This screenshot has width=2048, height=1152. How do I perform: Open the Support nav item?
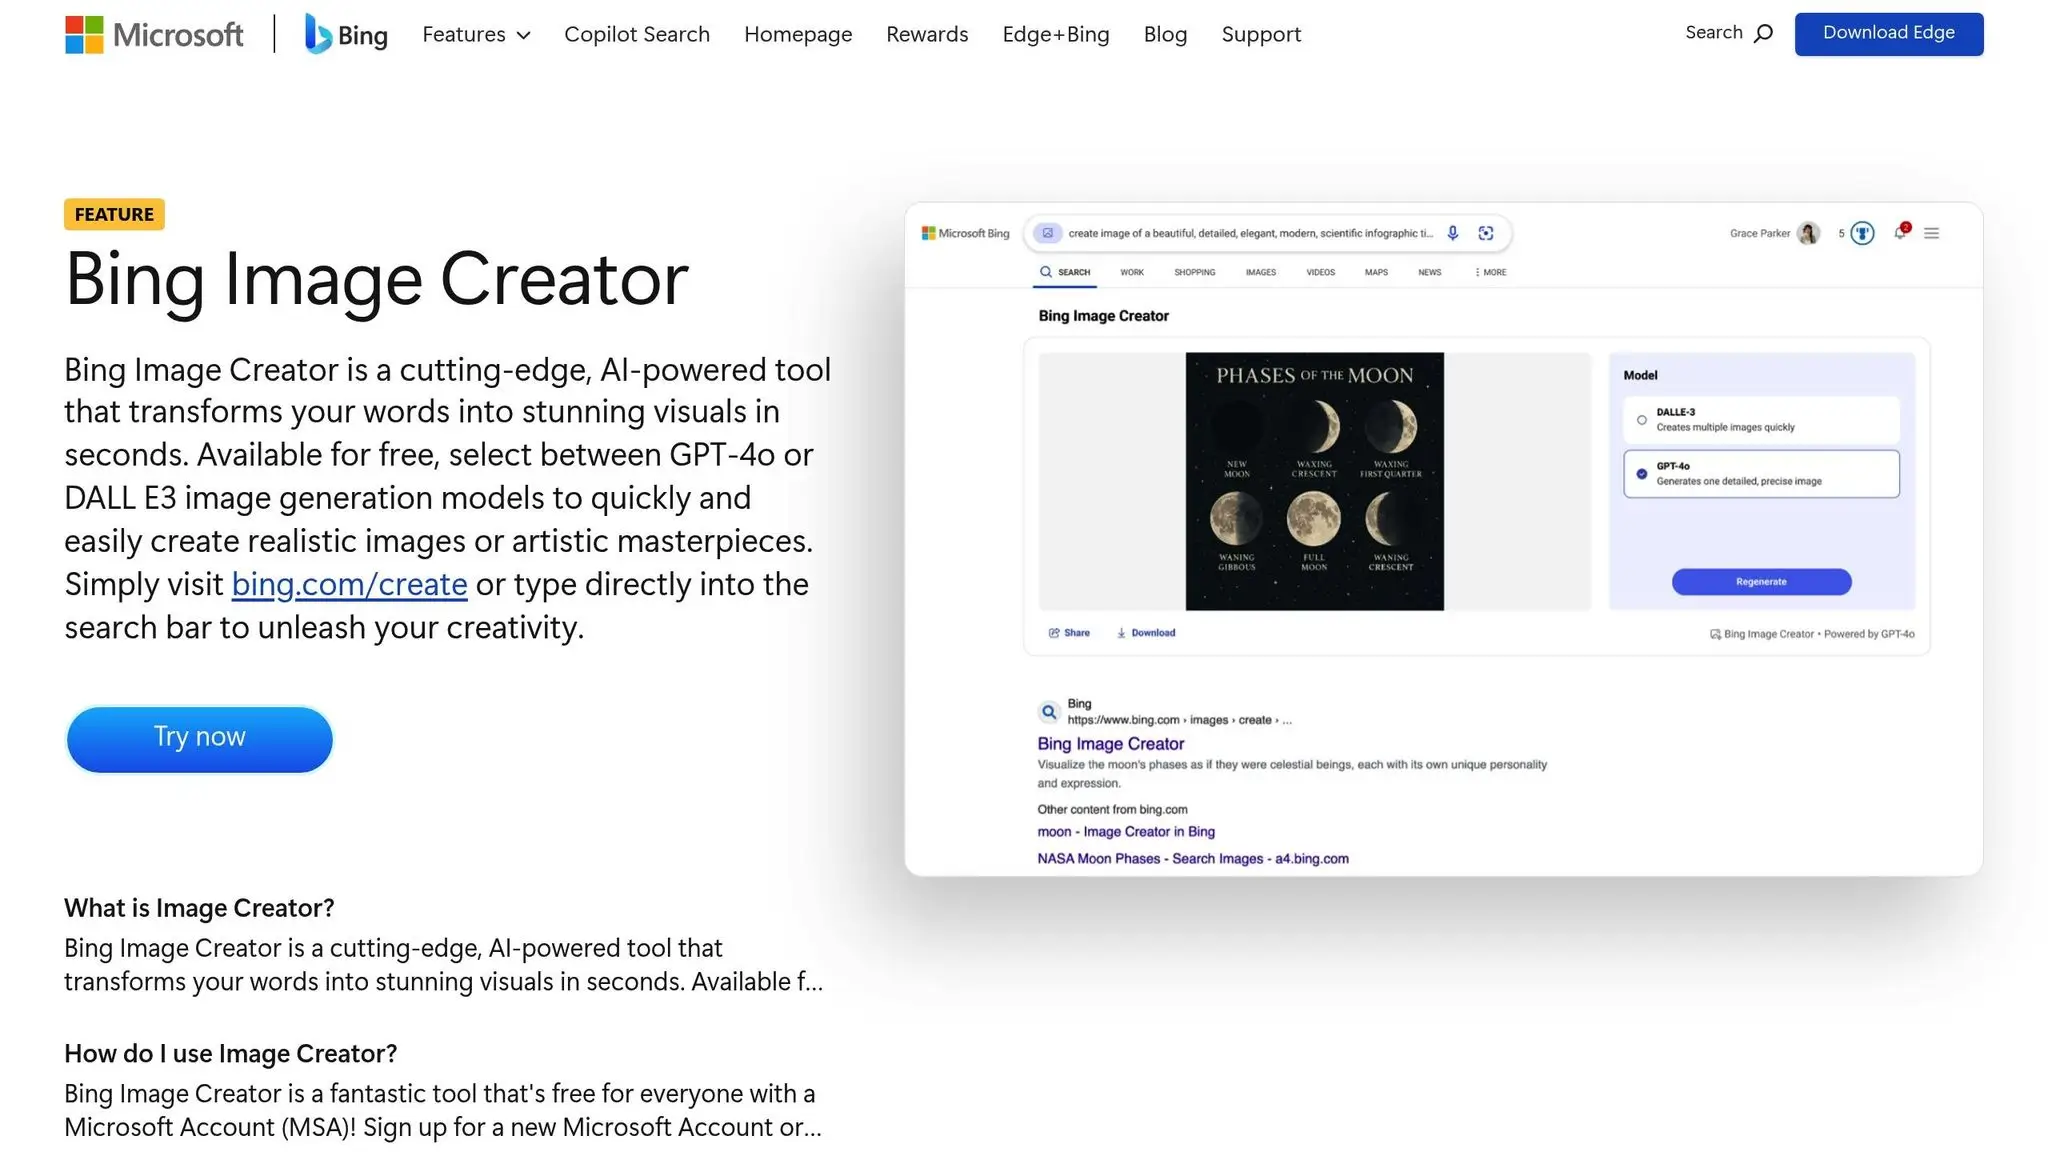point(1261,34)
